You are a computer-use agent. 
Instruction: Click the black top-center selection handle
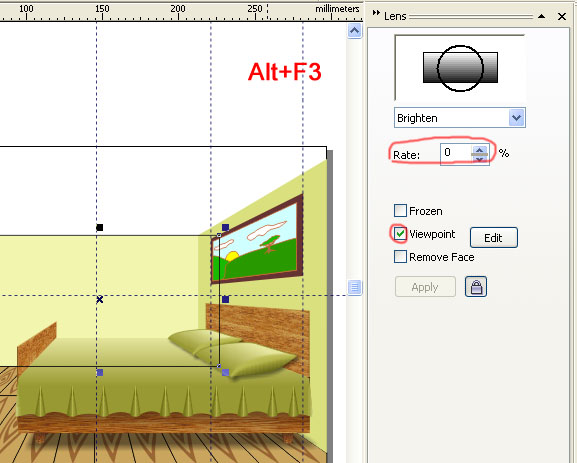99,227
